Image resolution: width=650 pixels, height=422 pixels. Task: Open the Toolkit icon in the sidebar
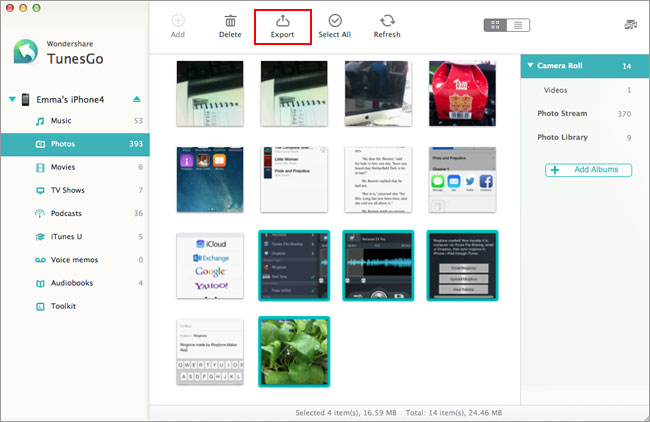[x=40, y=307]
